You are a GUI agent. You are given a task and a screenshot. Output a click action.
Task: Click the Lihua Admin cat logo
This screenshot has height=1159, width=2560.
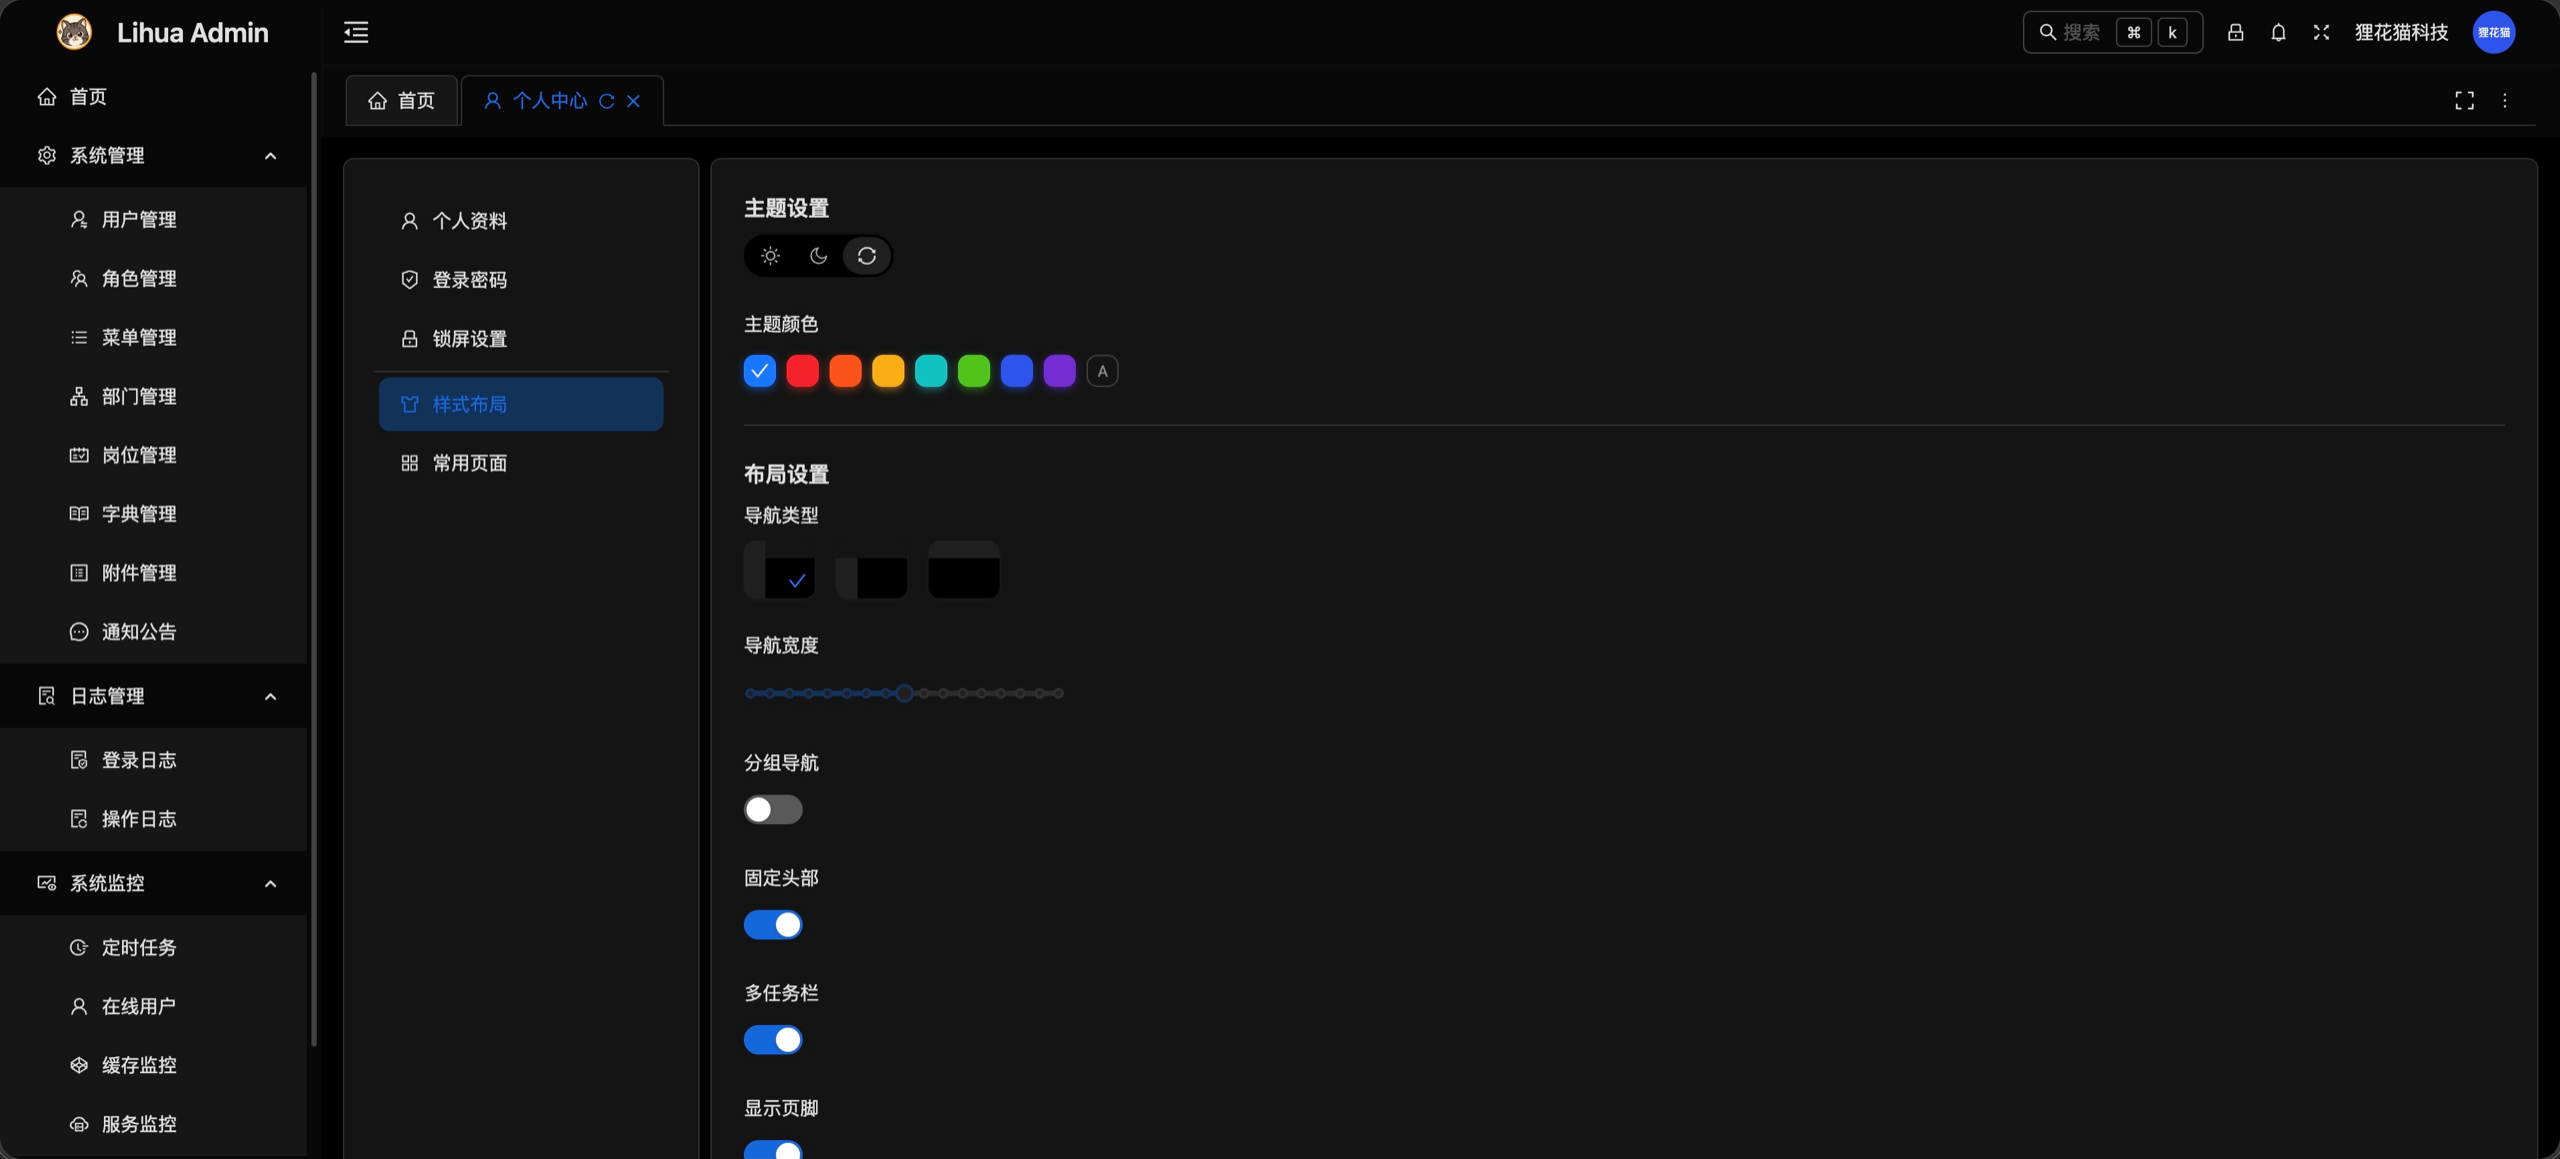point(74,32)
